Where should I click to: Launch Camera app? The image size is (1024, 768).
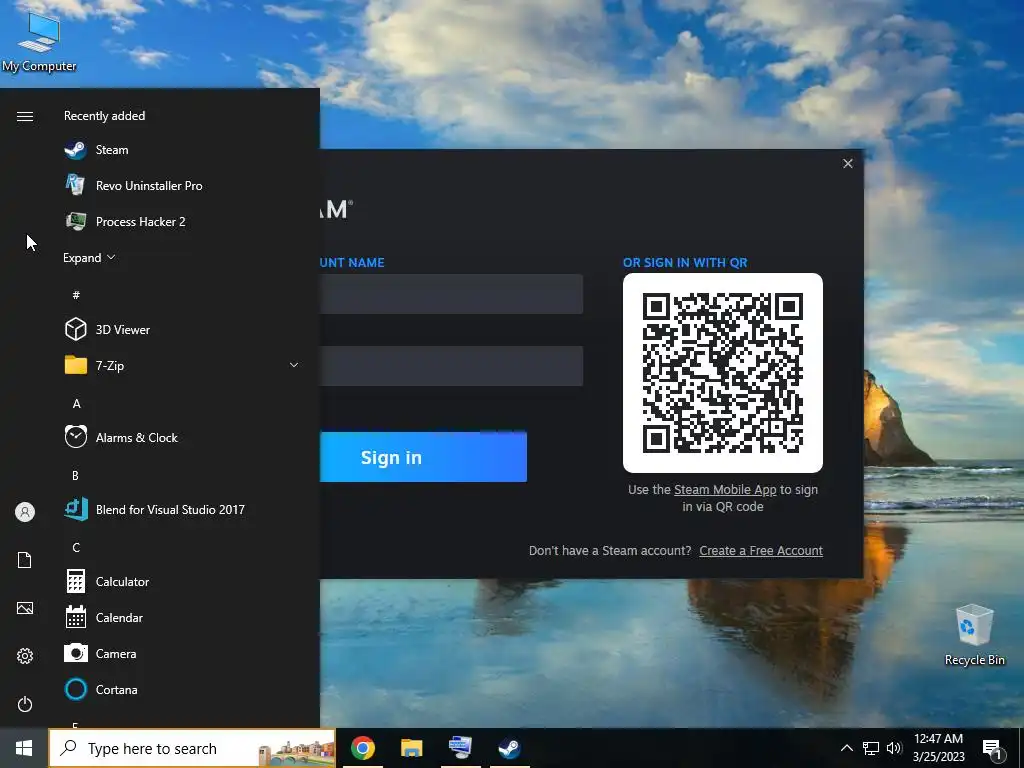[183, 653]
